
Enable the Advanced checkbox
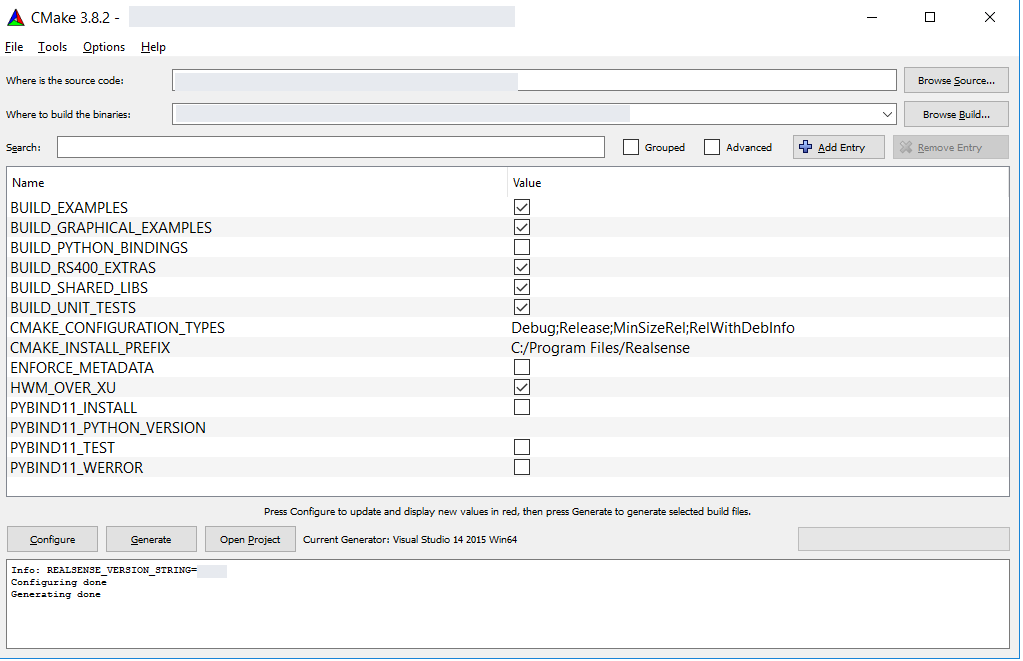(712, 147)
